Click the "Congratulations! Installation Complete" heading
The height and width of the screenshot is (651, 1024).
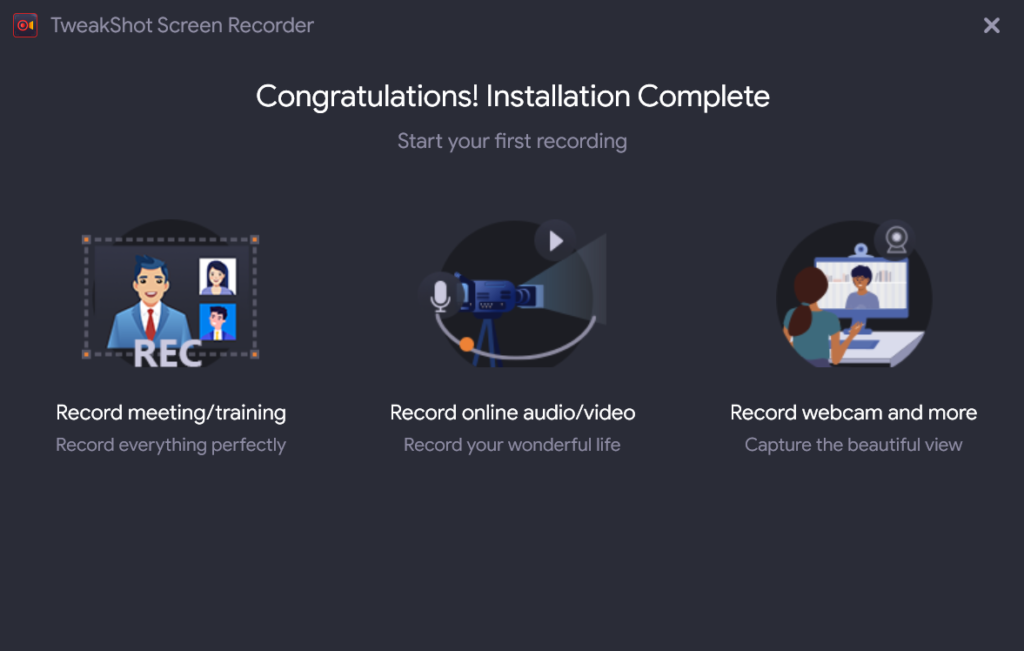513,97
